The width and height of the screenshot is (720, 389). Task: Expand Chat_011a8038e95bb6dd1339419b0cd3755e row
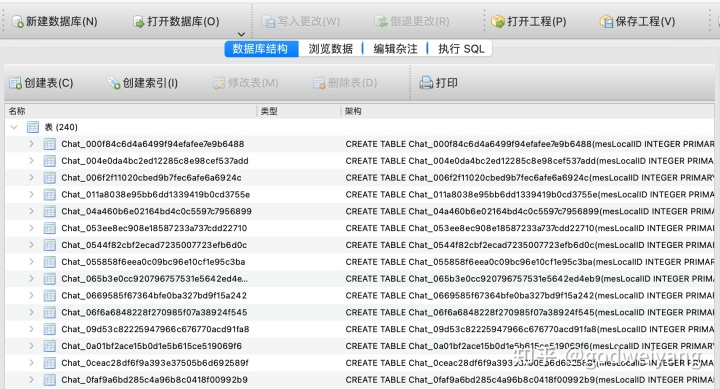click(x=31, y=194)
